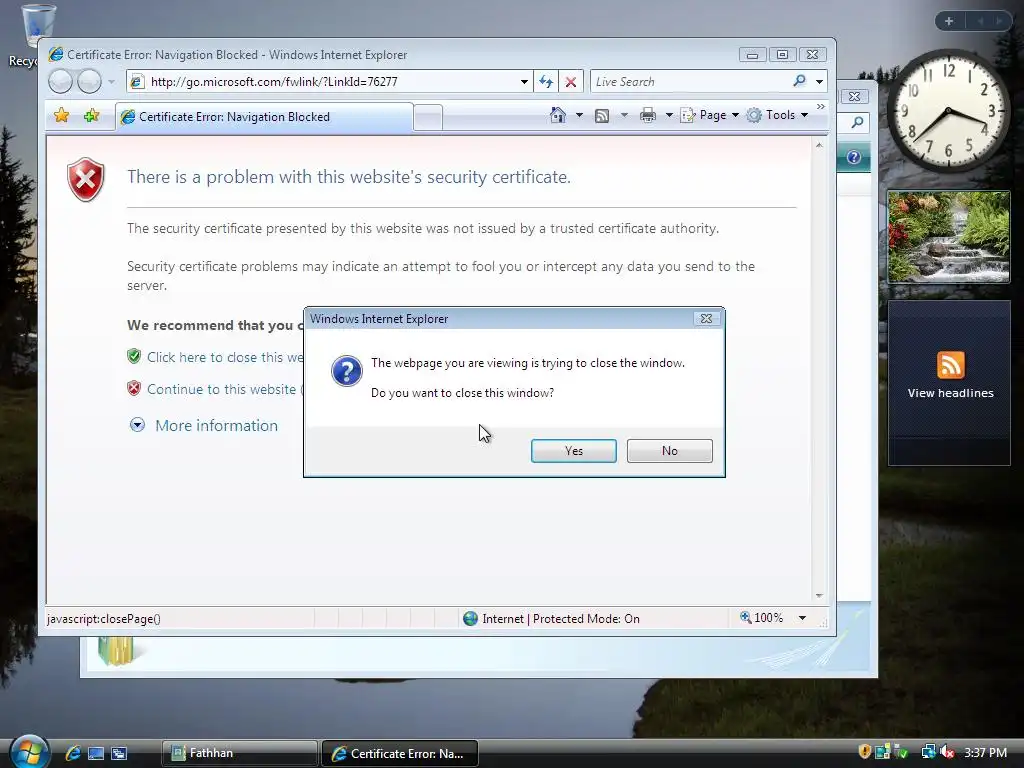Click the muted volume tray icon
This screenshot has height=768, width=1024.
click(x=947, y=752)
